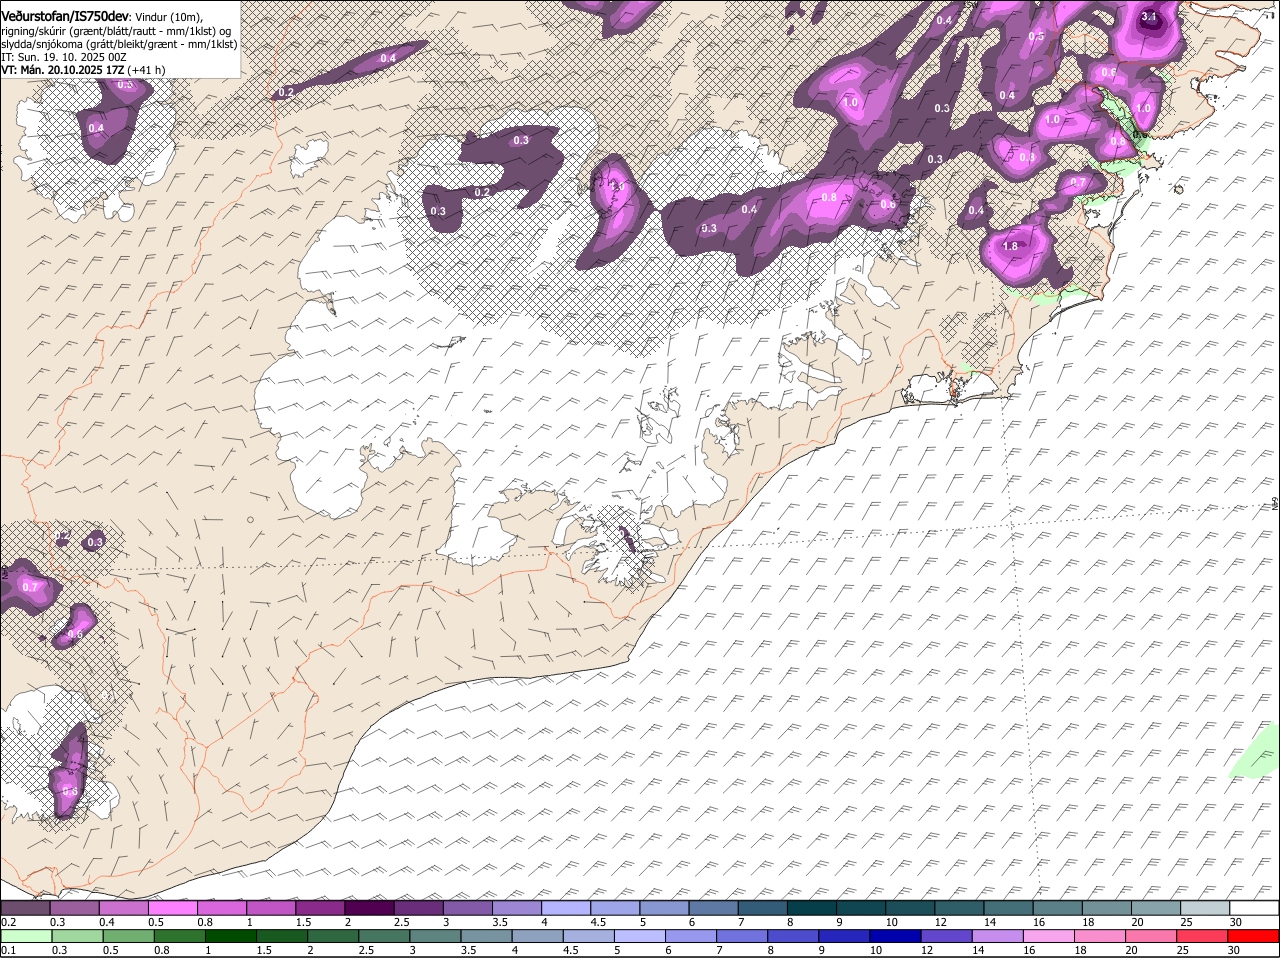The image size is (1280, 958).
Task: Click the 'VT: Mán. 20.10.2025 17Z' valid time
Action: (x=61, y=70)
